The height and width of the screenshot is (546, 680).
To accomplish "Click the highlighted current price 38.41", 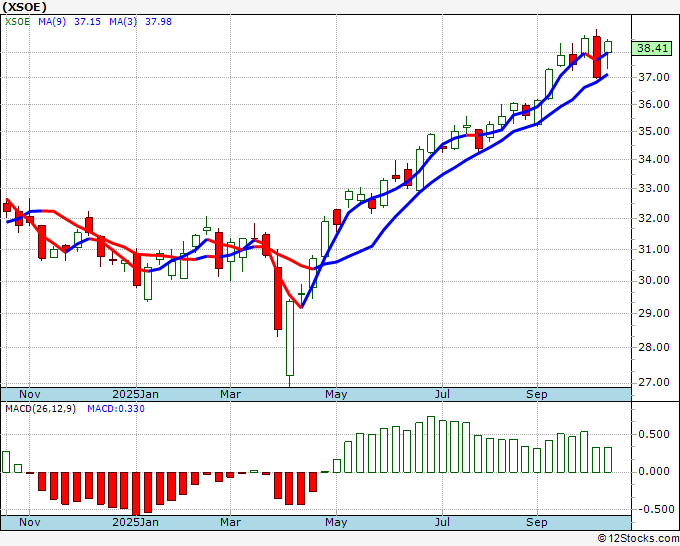I will click(652, 48).
